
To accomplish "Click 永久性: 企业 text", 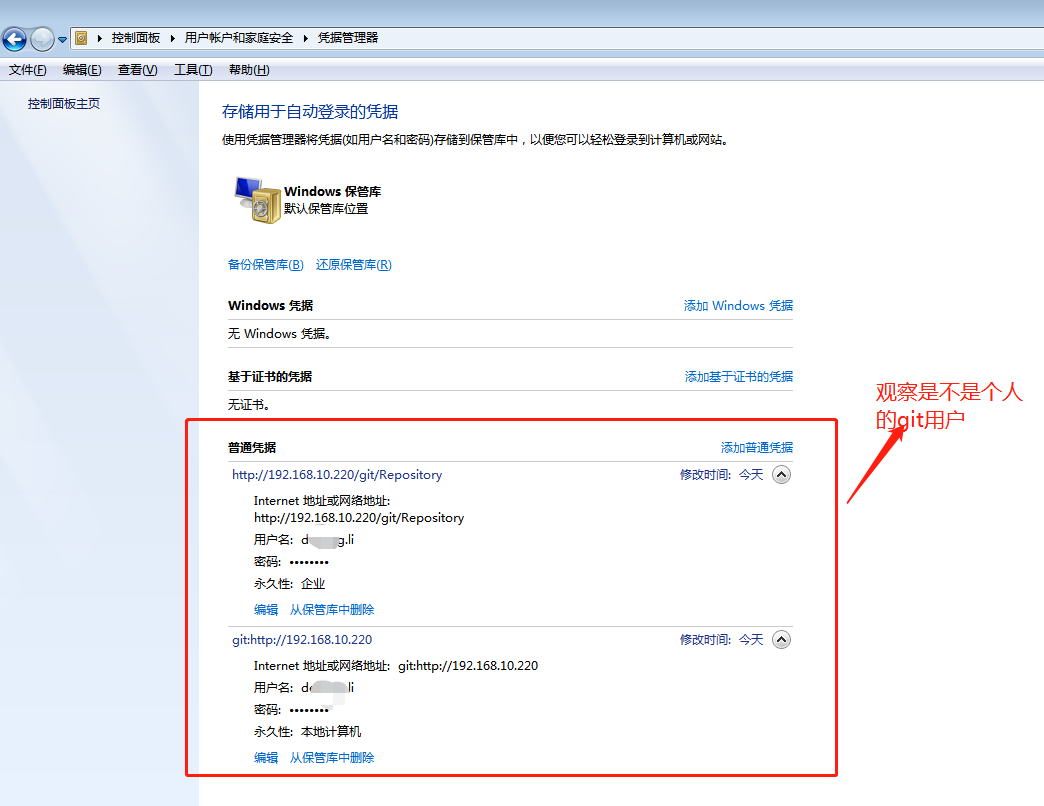I will (x=290, y=584).
